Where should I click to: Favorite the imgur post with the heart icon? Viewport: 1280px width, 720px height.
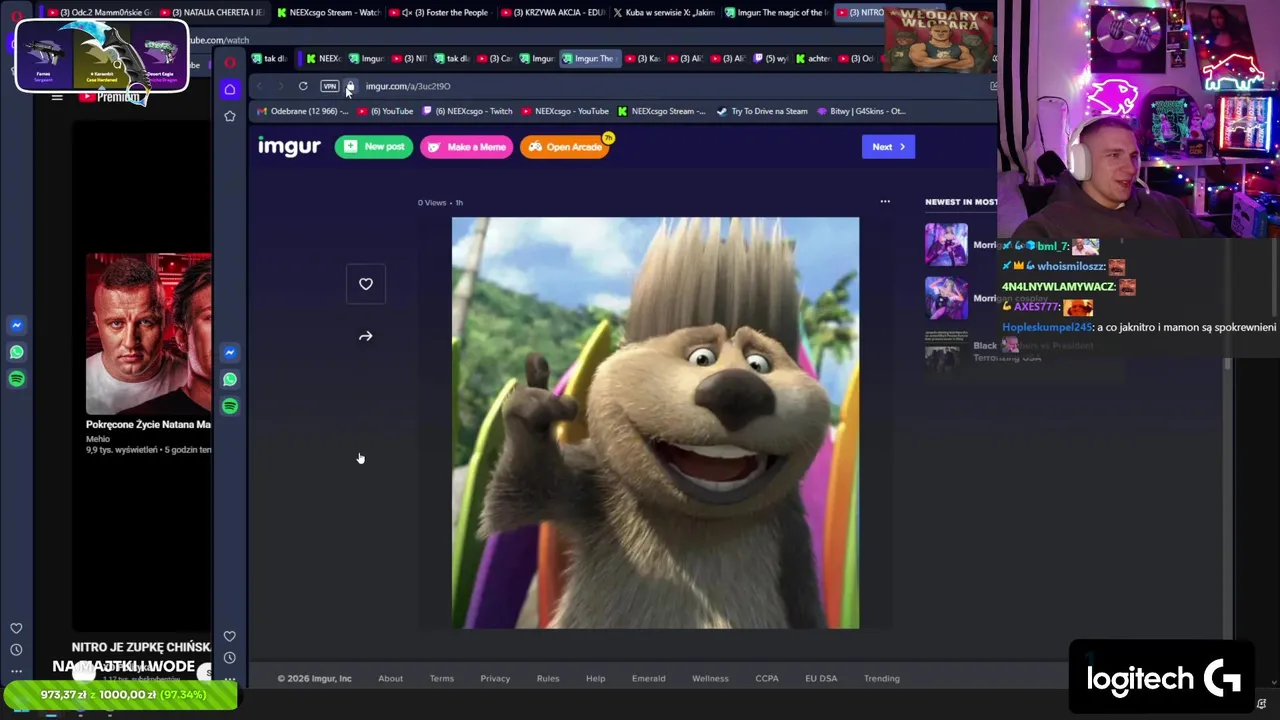pyautogui.click(x=366, y=284)
